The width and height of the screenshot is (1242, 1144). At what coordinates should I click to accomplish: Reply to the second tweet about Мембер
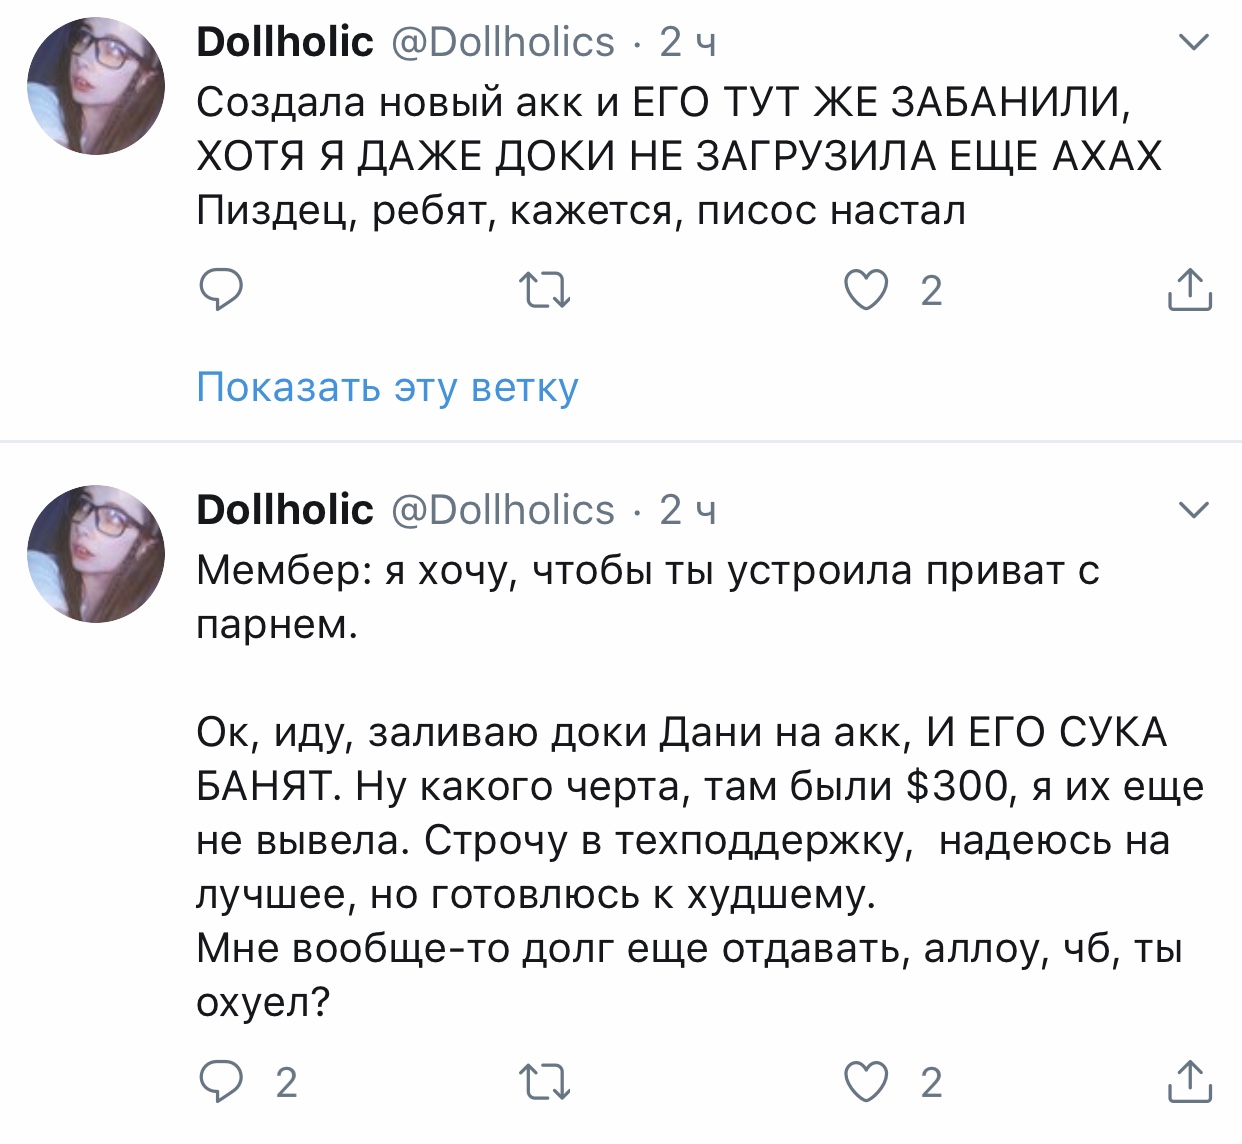(x=221, y=1082)
